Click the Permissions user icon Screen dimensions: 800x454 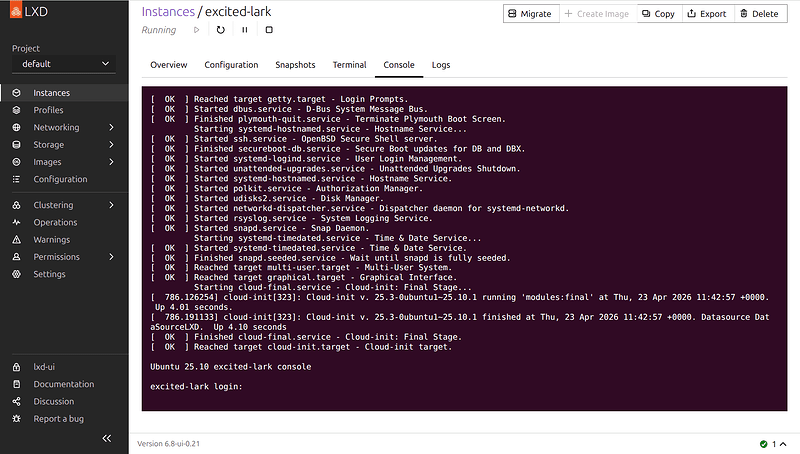[16, 257]
